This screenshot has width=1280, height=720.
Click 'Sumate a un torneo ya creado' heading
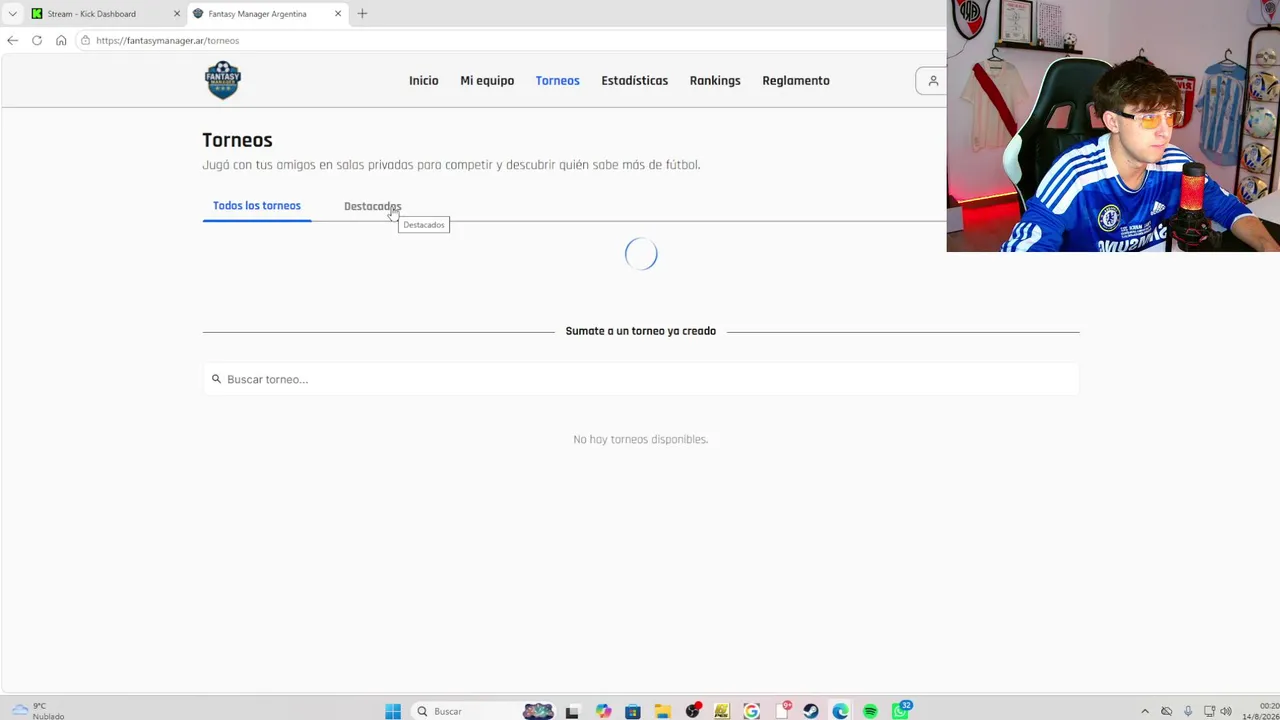641,331
